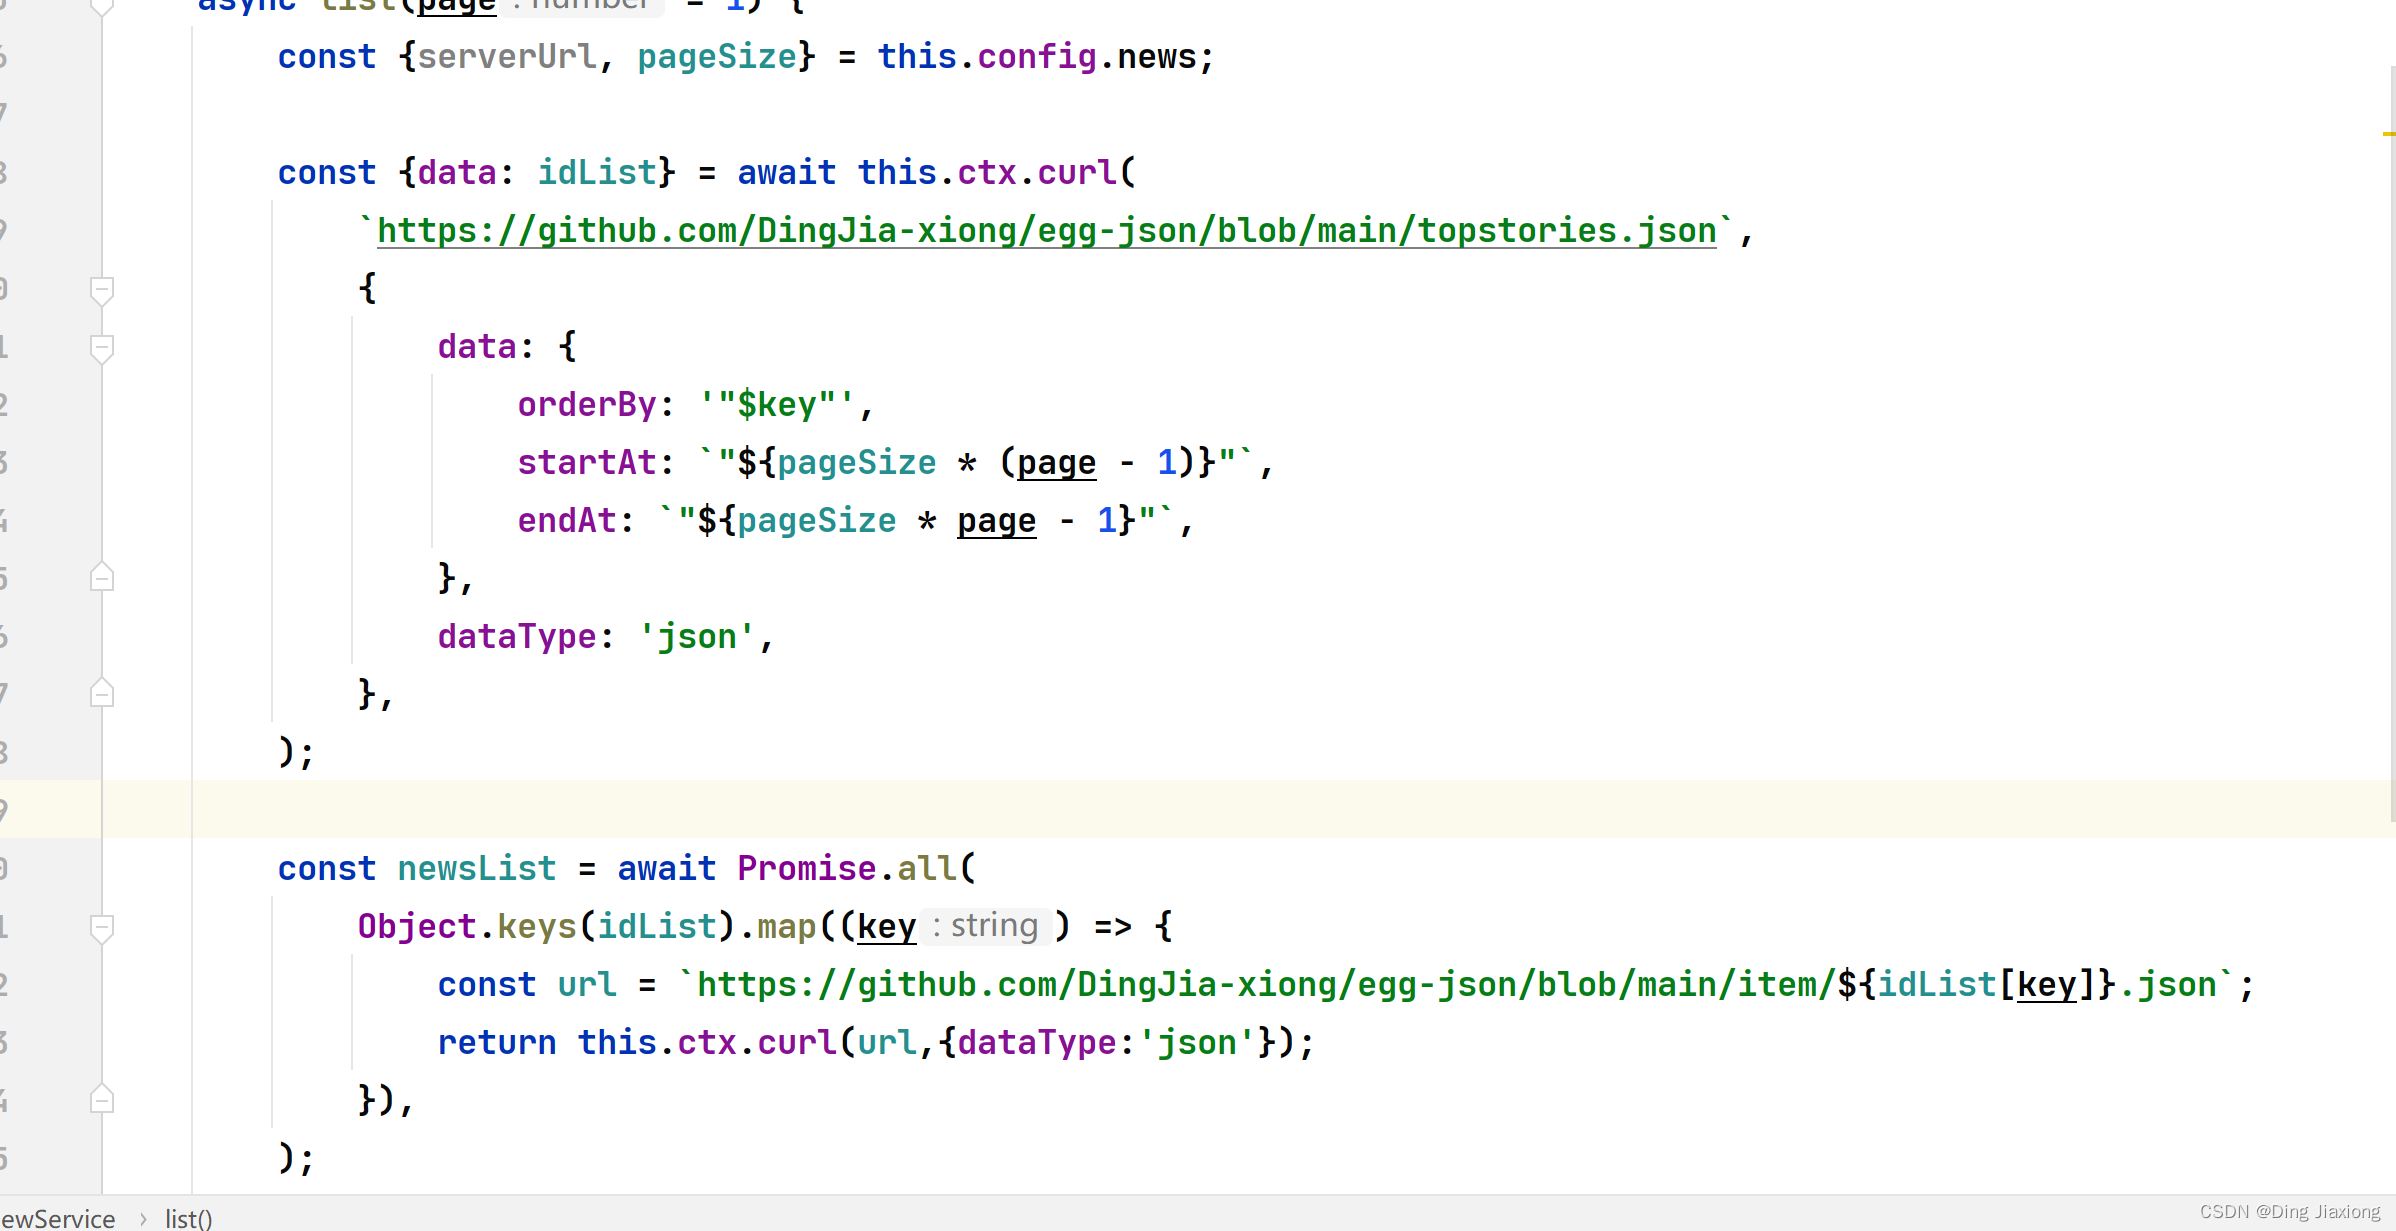Click 'startAt' property name
Screen dimensions: 2396x1231
pos(587,463)
